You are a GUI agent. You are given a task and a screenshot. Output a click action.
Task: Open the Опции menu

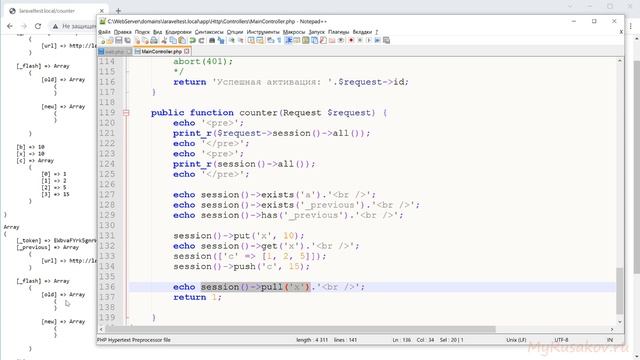(x=235, y=32)
